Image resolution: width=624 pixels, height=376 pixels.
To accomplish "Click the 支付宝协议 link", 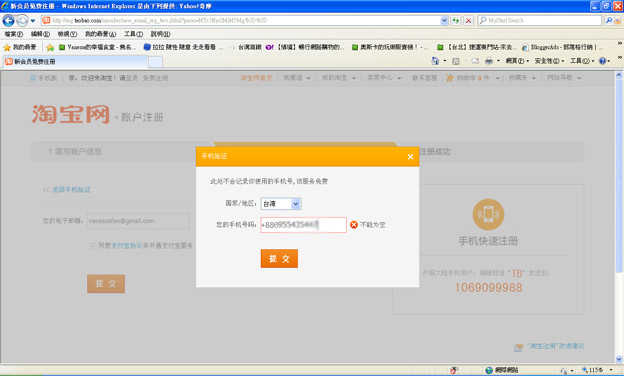I will click(x=126, y=246).
